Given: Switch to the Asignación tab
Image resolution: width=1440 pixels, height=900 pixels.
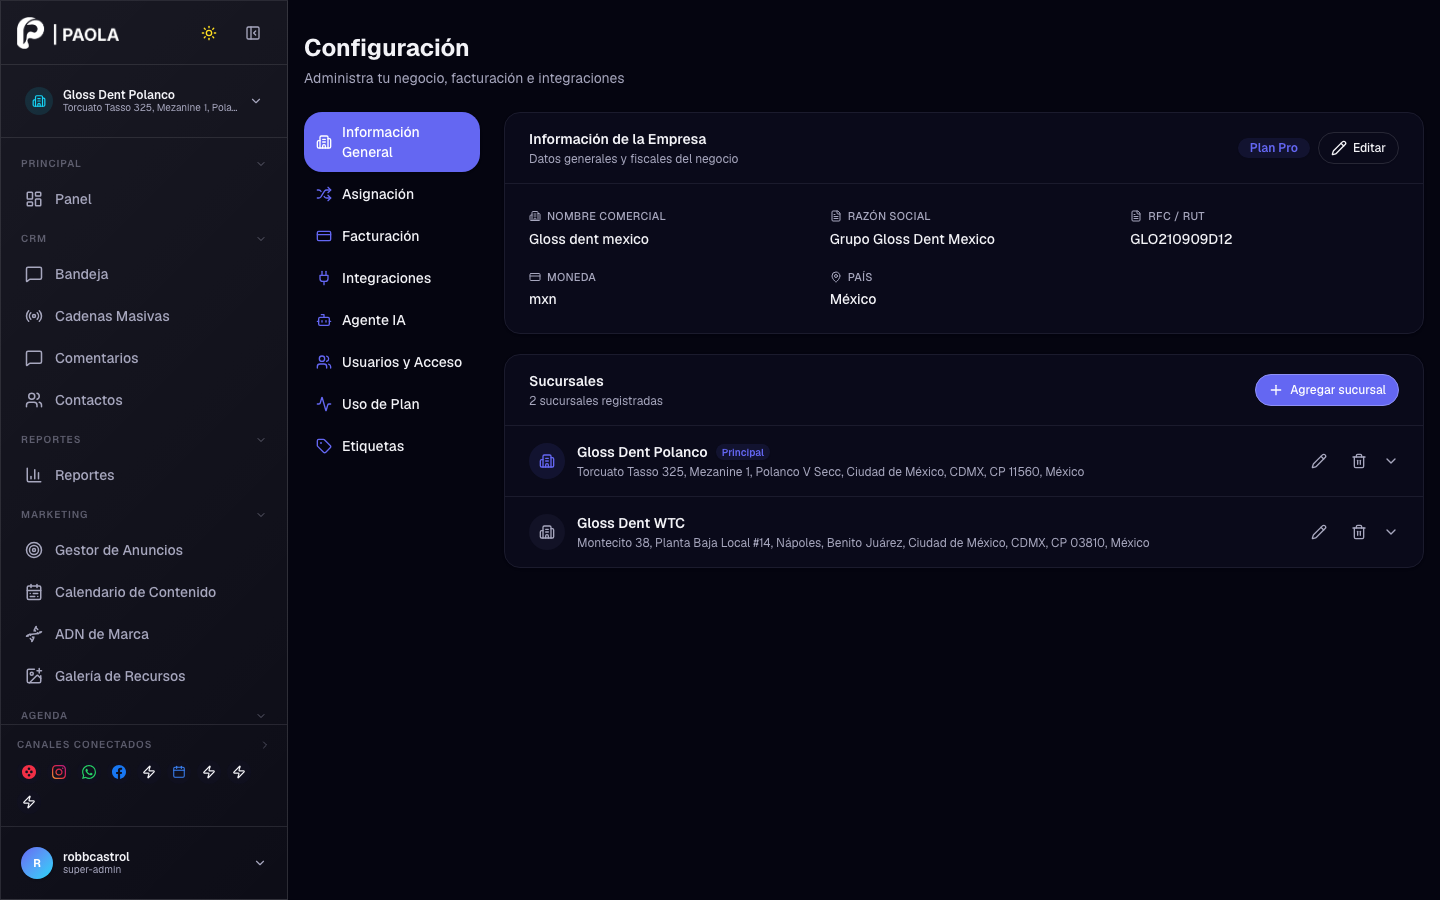Looking at the screenshot, I should 392,194.
